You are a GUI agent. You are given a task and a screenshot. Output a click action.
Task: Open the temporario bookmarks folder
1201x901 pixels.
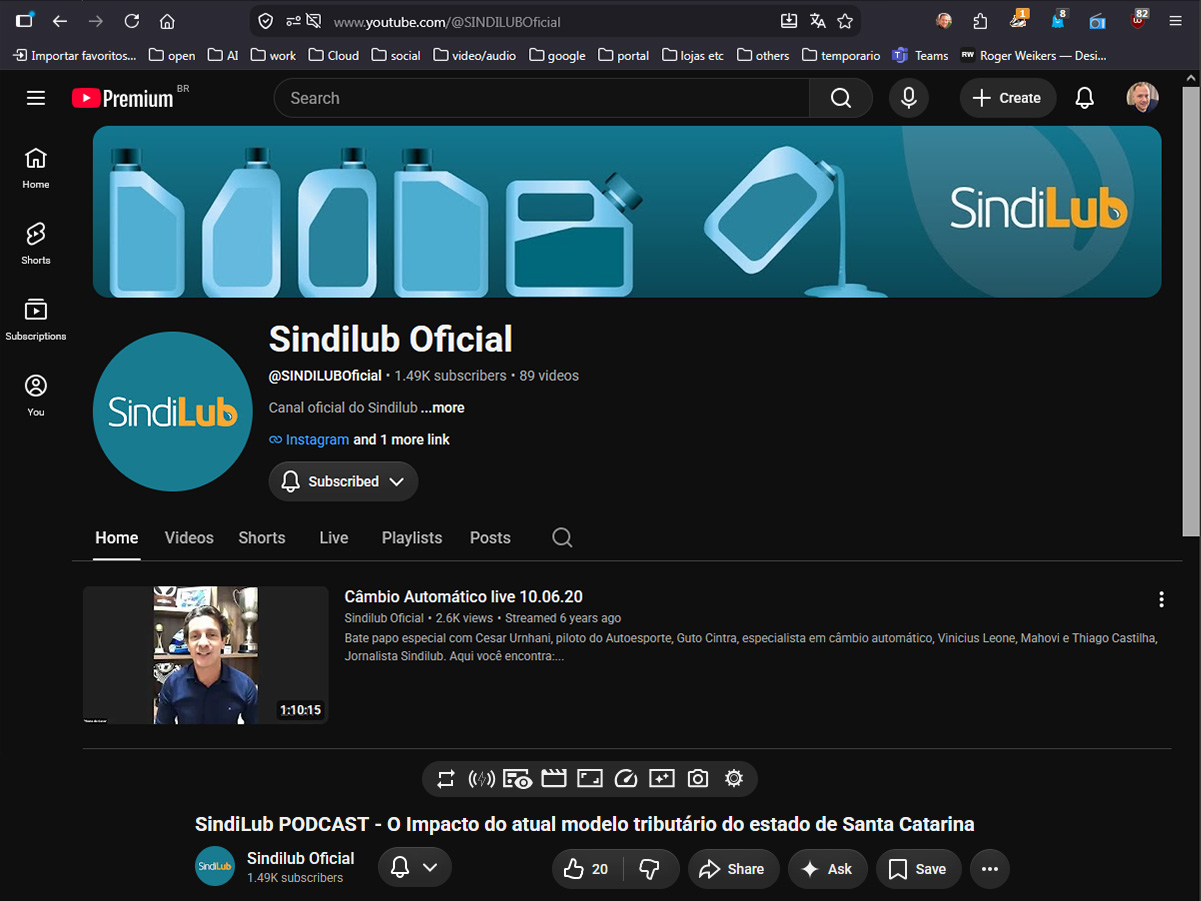point(841,55)
